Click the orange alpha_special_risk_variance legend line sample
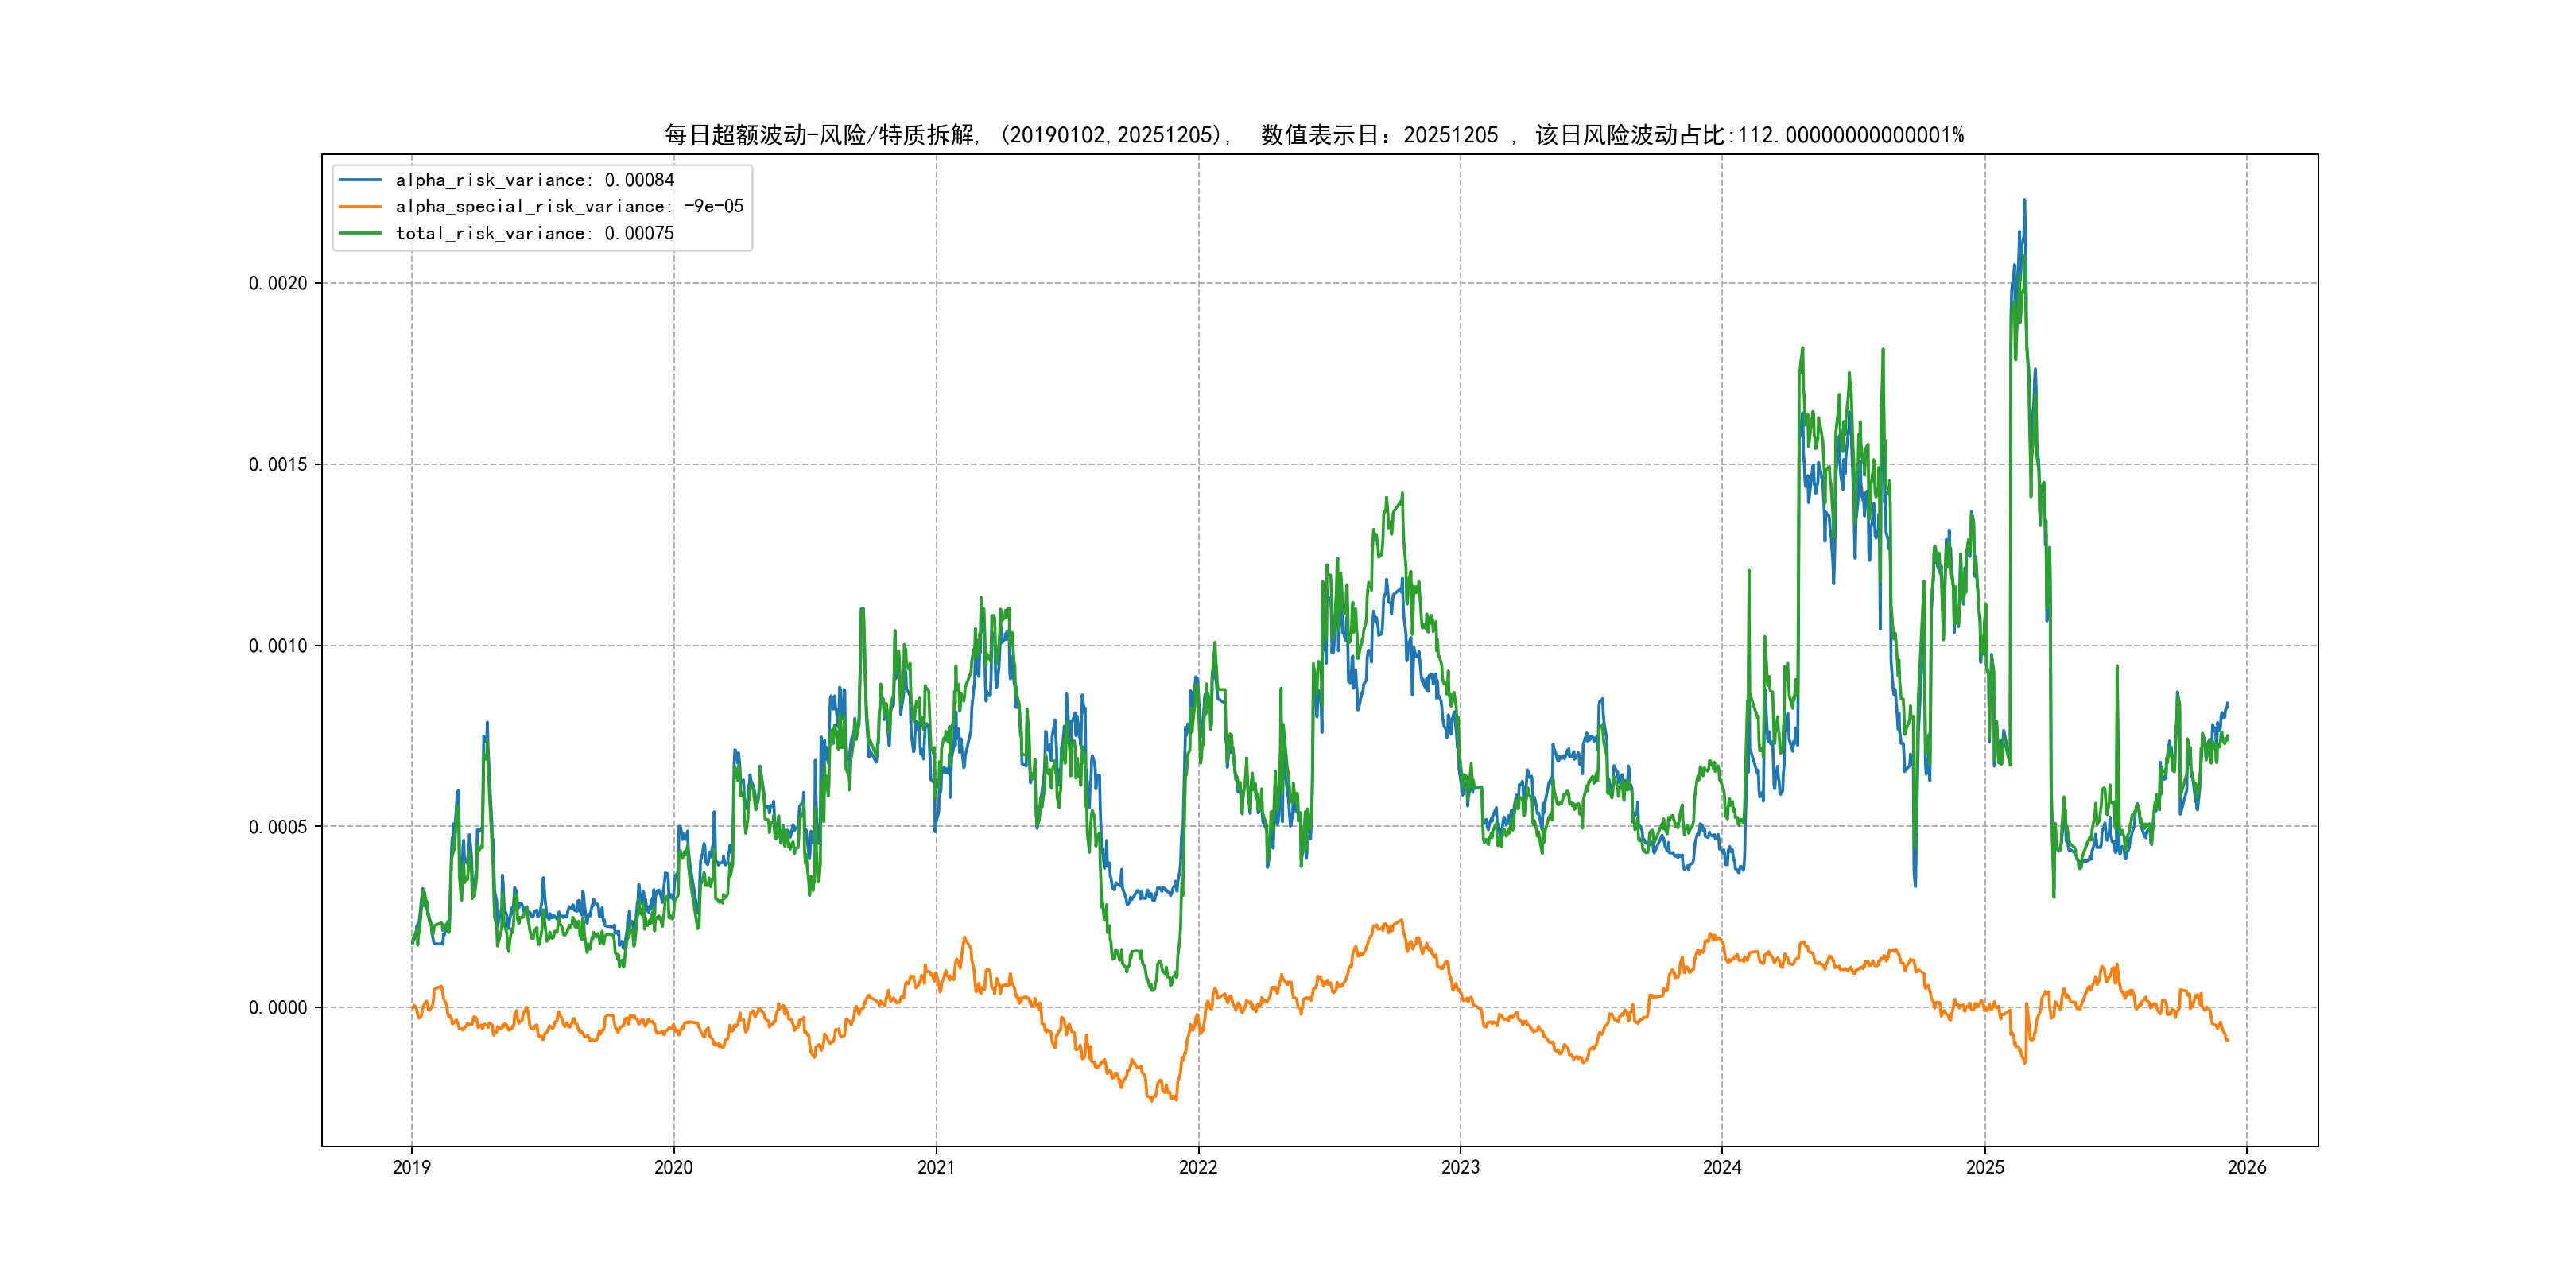 (x=360, y=207)
